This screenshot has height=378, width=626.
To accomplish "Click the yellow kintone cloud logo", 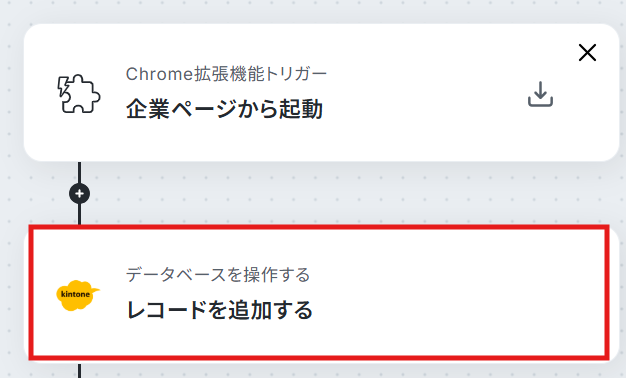I will (x=78, y=295).
